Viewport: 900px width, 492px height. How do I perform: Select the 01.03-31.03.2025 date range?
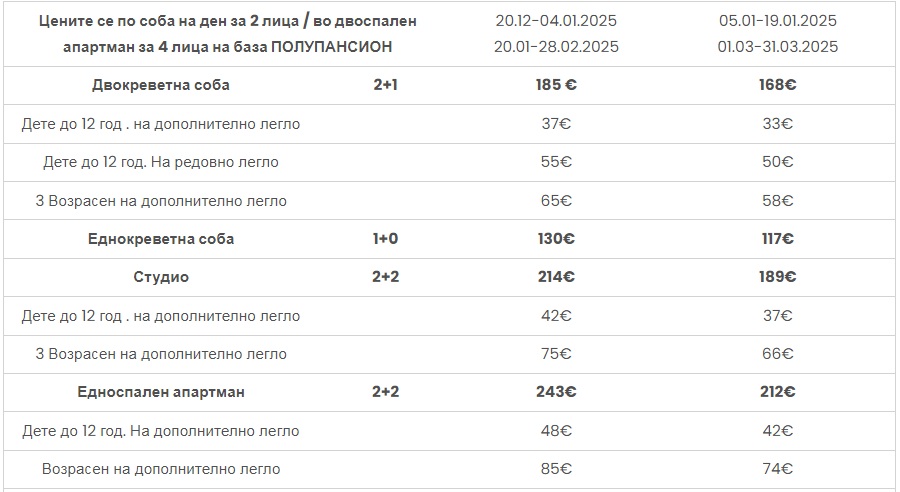(777, 47)
